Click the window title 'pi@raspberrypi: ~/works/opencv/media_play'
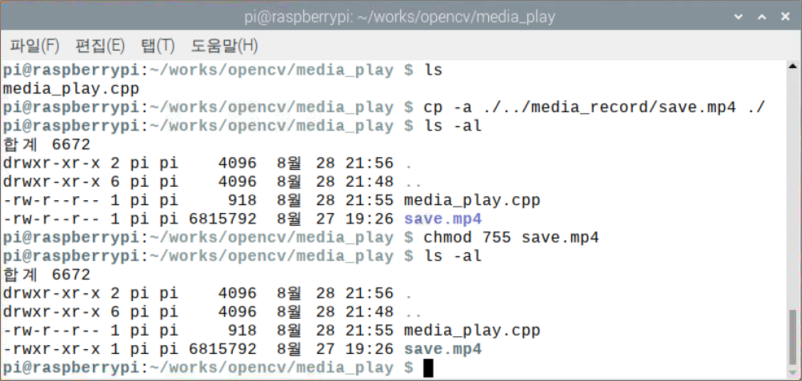The width and height of the screenshot is (802, 381). (399, 17)
